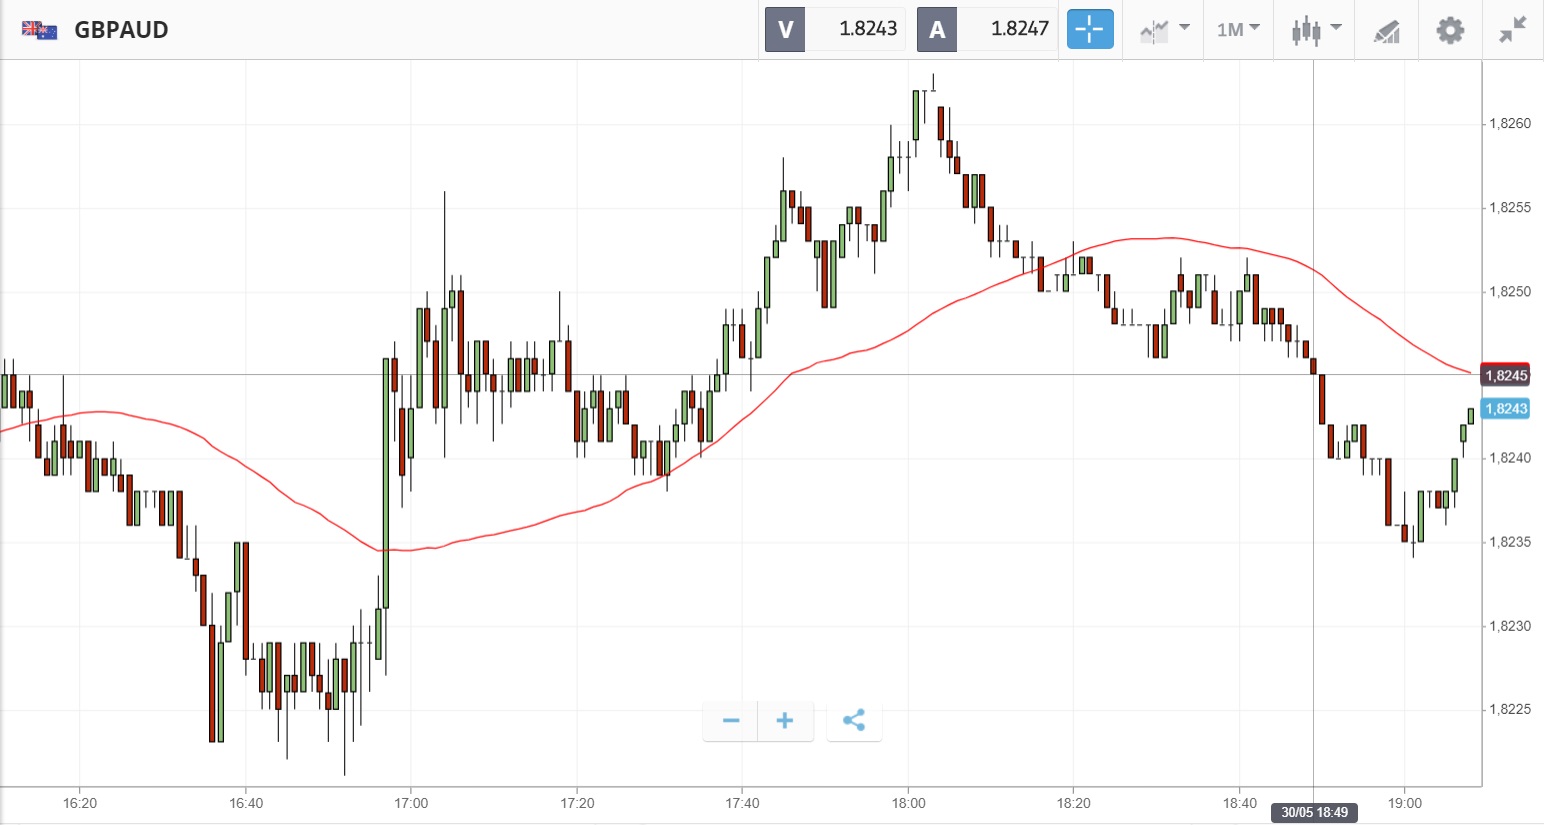Click the V sell button
The width and height of the screenshot is (1544, 825).
[785, 29]
